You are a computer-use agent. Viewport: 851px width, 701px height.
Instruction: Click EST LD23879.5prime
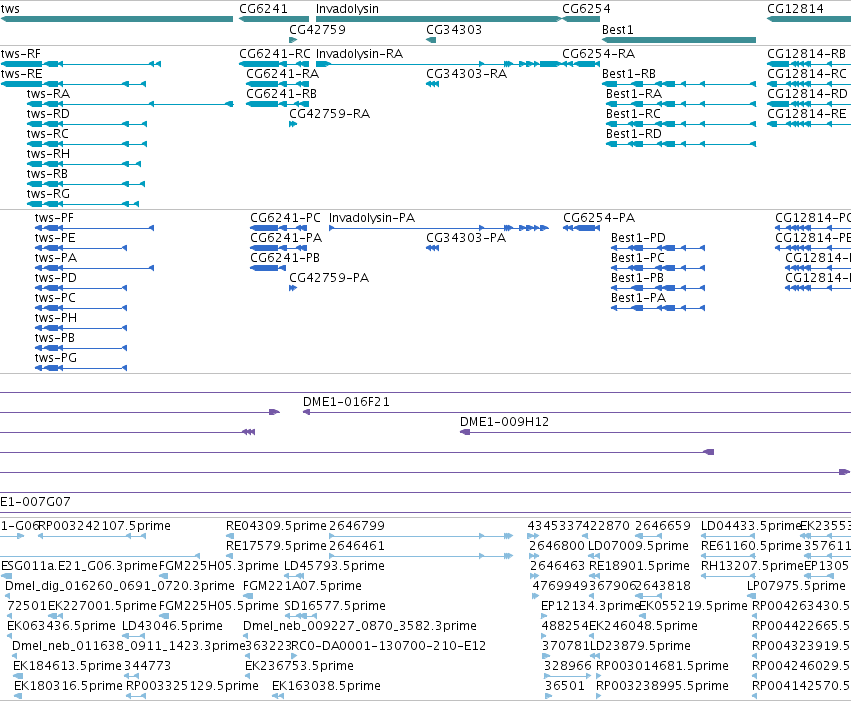(640, 646)
